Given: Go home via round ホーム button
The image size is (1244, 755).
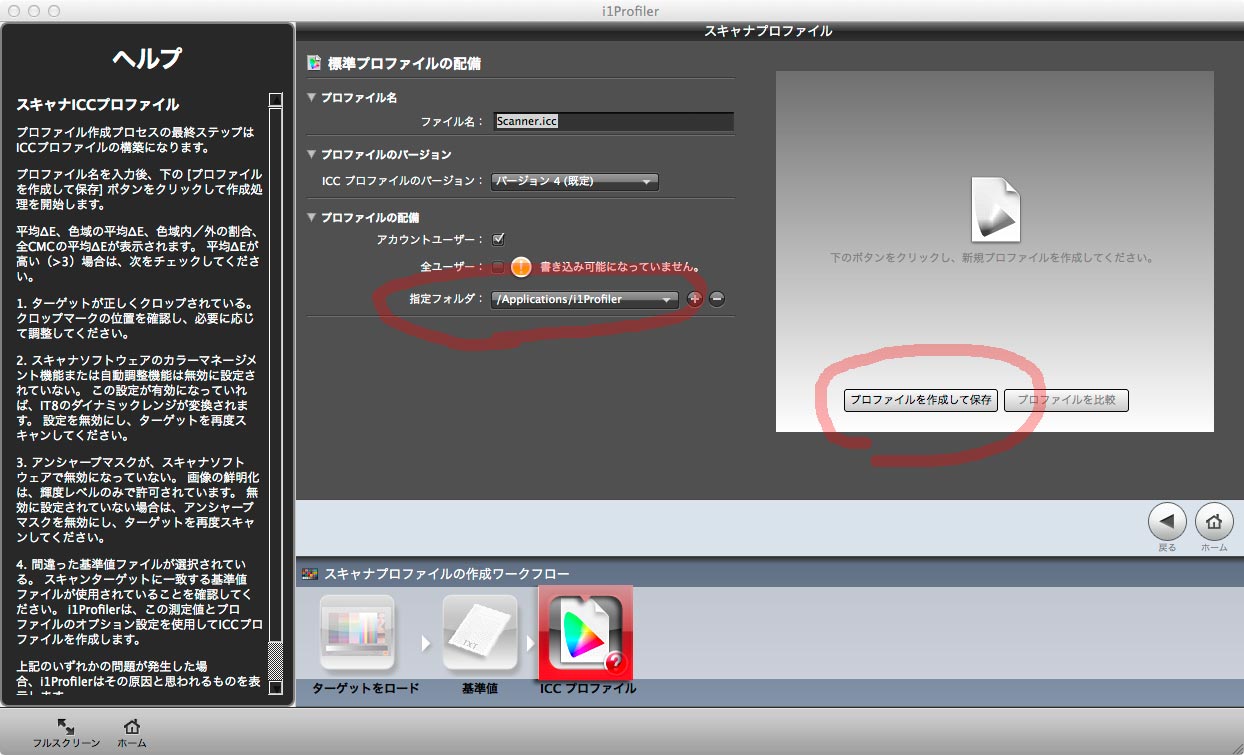Looking at the screenshot, I should pos(1214,521).
